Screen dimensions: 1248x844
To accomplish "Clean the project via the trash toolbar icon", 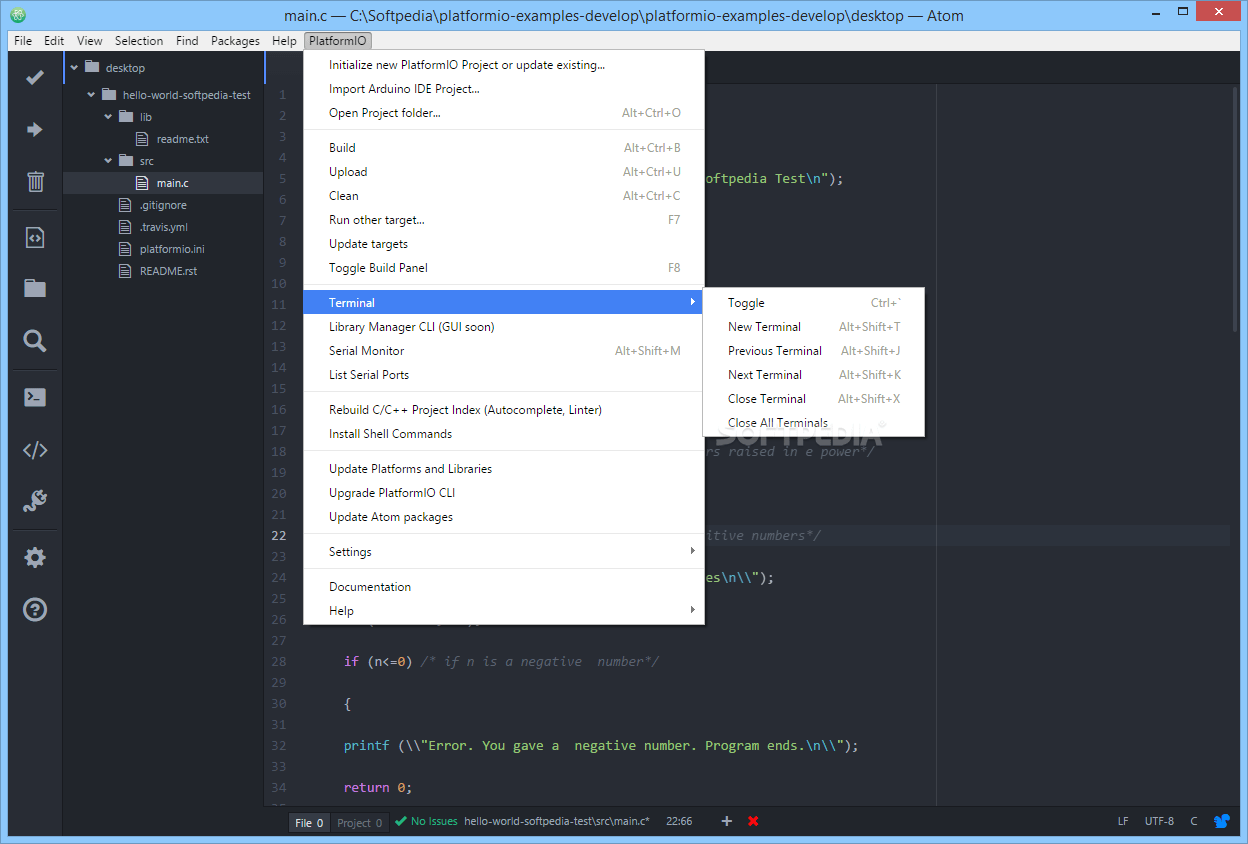I will (x=33, y=182).
